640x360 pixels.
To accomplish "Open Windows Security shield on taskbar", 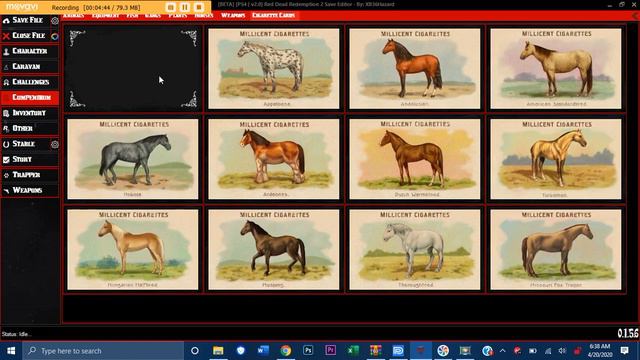I will (x=240, y=351).
